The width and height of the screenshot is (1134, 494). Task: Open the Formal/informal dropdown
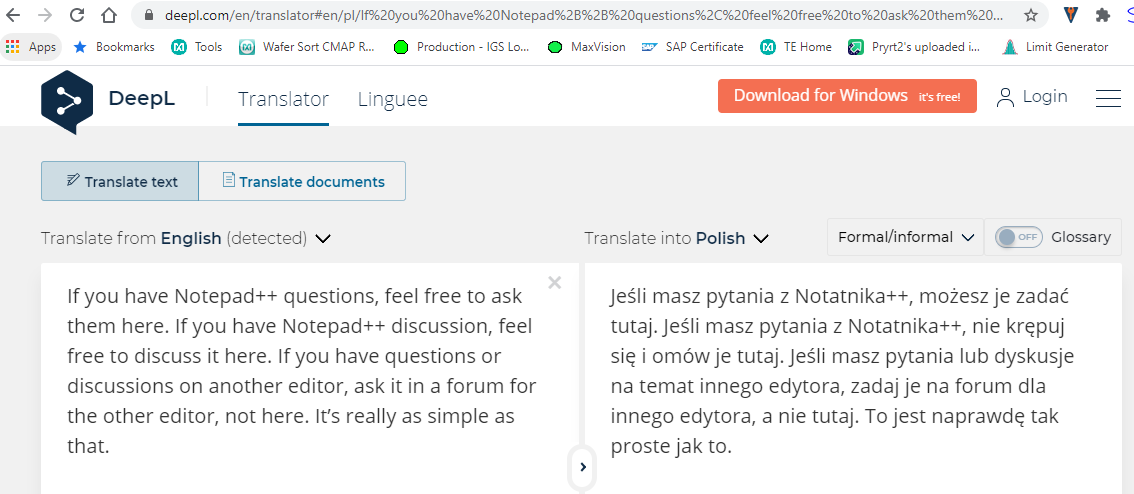pos(905,237)
